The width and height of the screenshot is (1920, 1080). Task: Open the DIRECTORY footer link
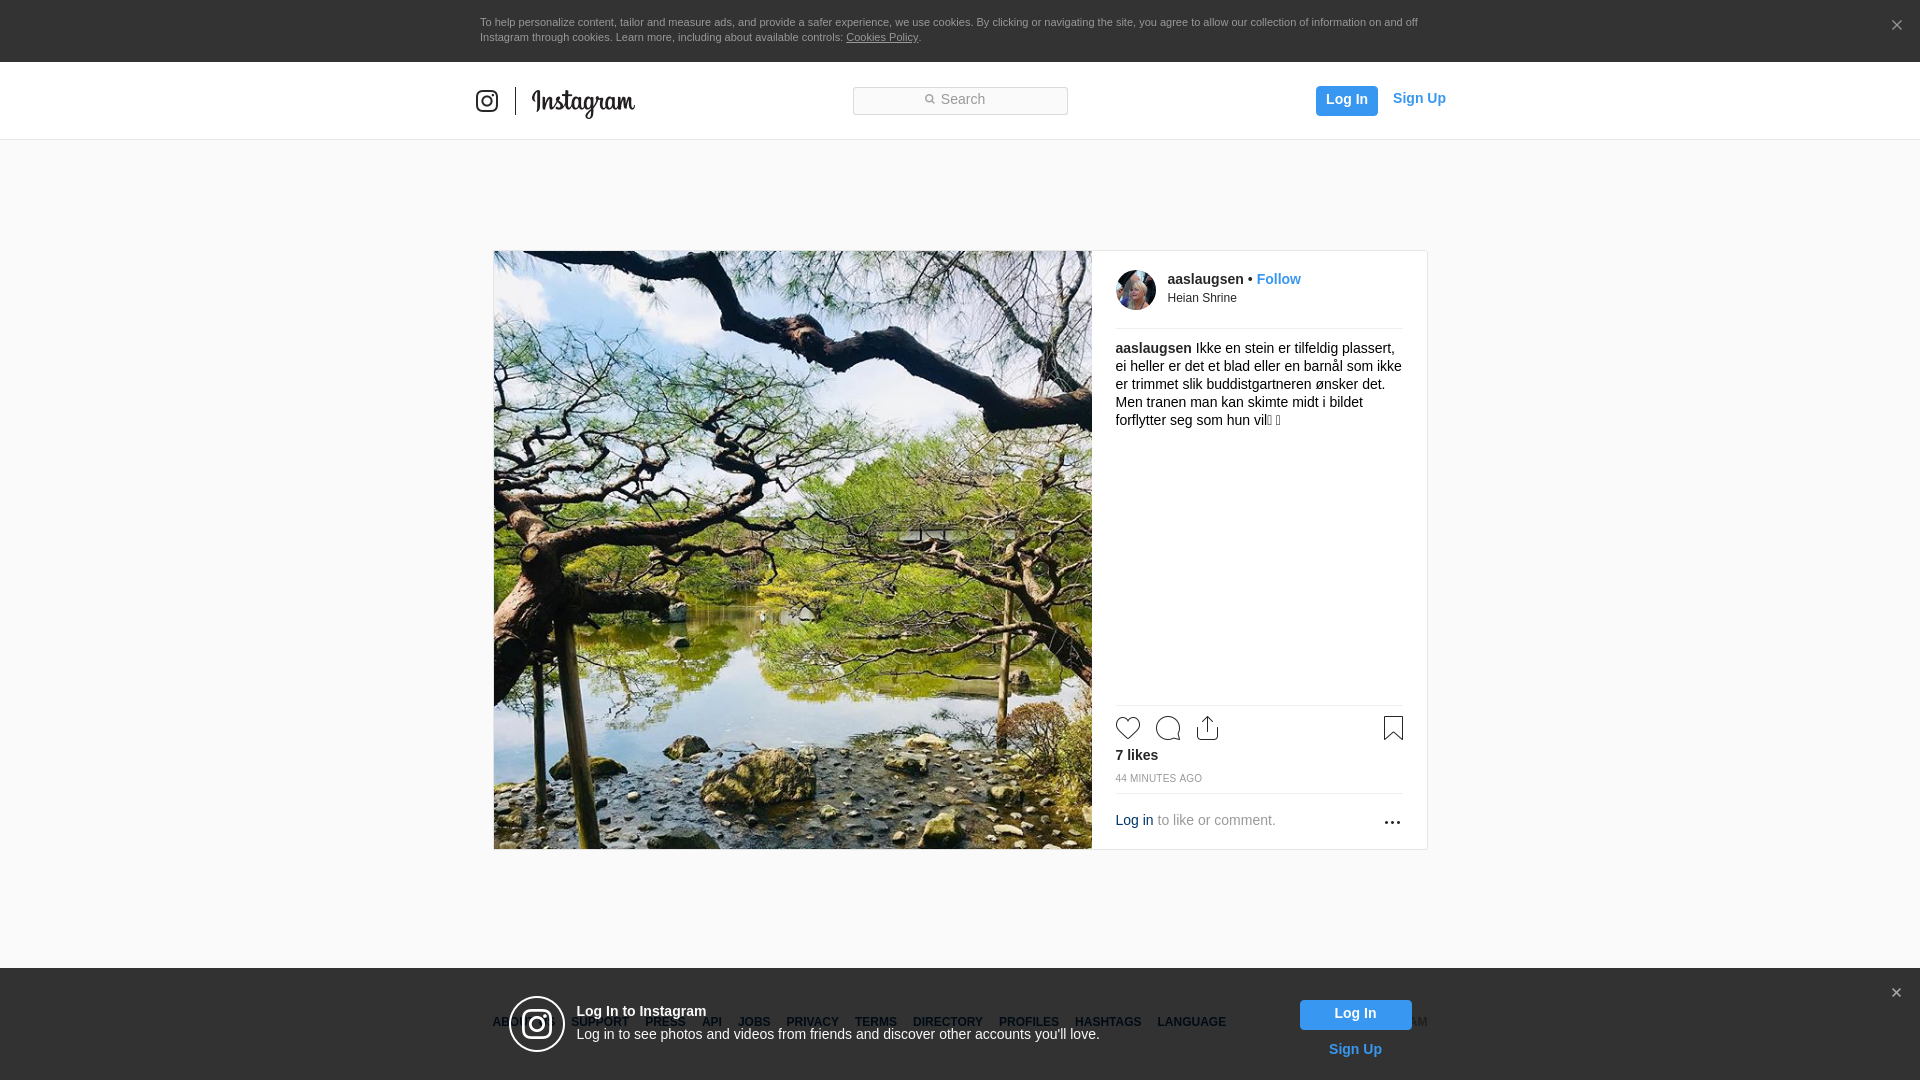pyautogui.click(x=948, y=1022)
